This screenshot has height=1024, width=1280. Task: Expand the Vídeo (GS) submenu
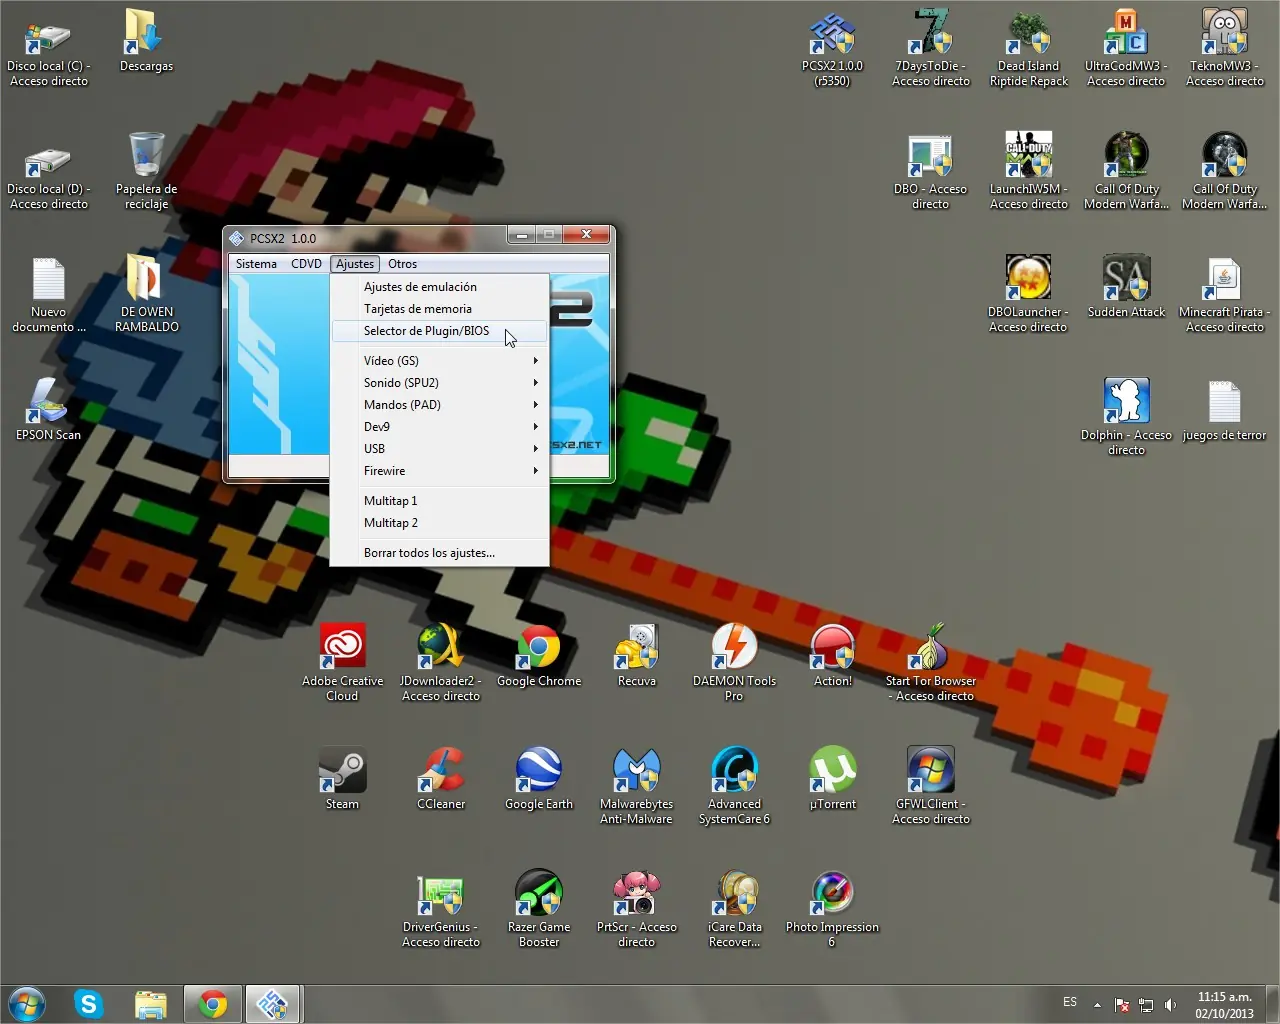pos(440,361)
